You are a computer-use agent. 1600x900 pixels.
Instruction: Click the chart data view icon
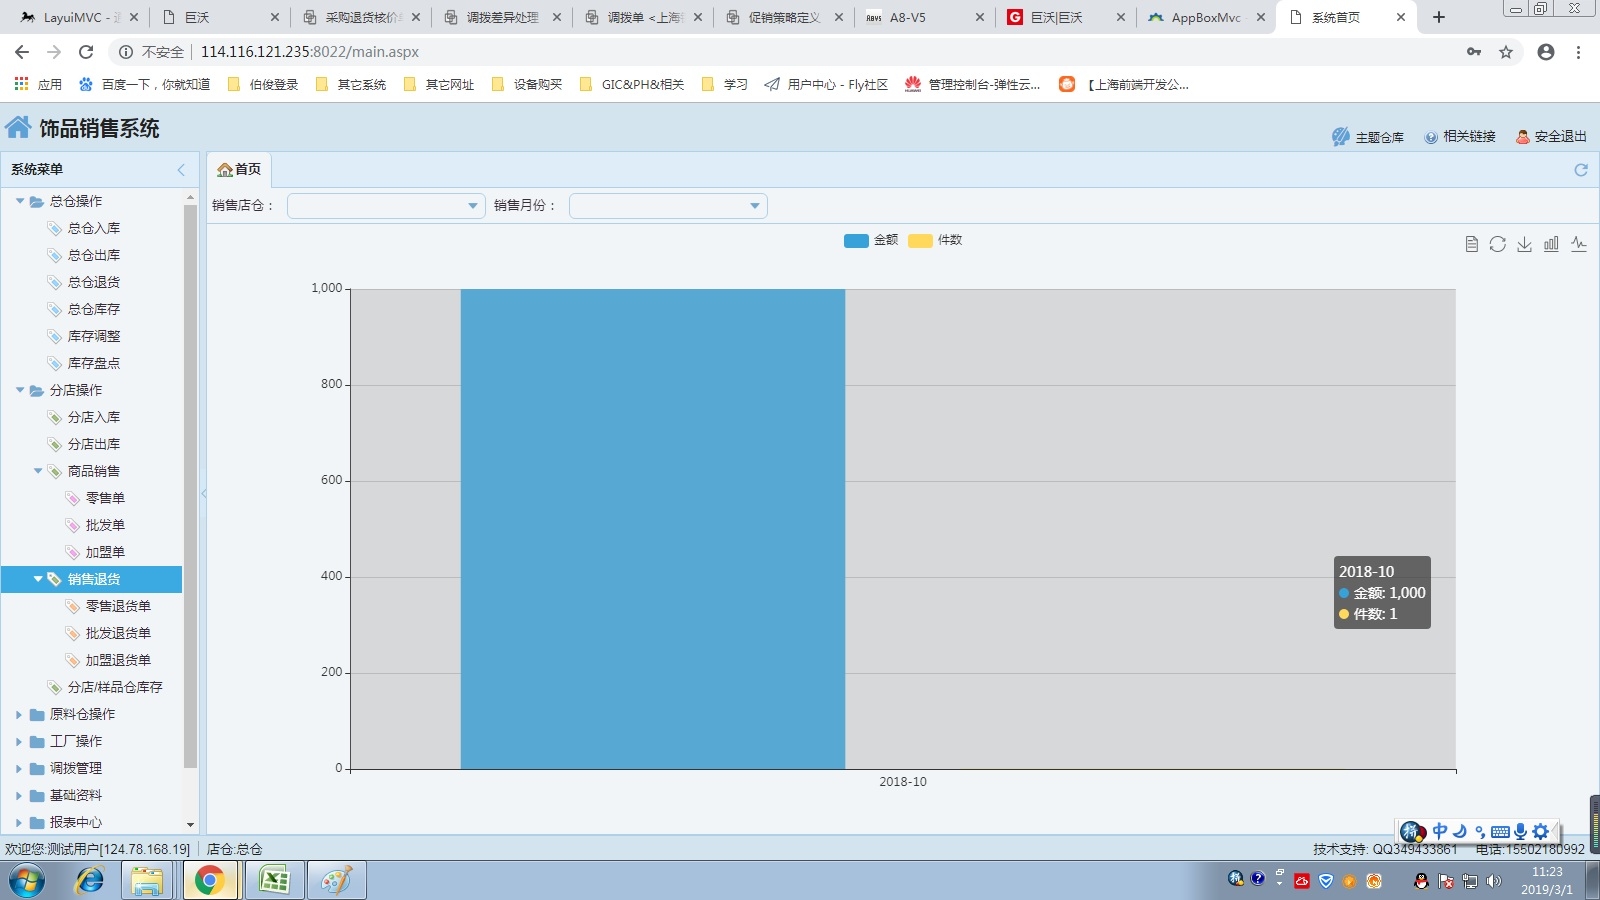[1471, 244]
